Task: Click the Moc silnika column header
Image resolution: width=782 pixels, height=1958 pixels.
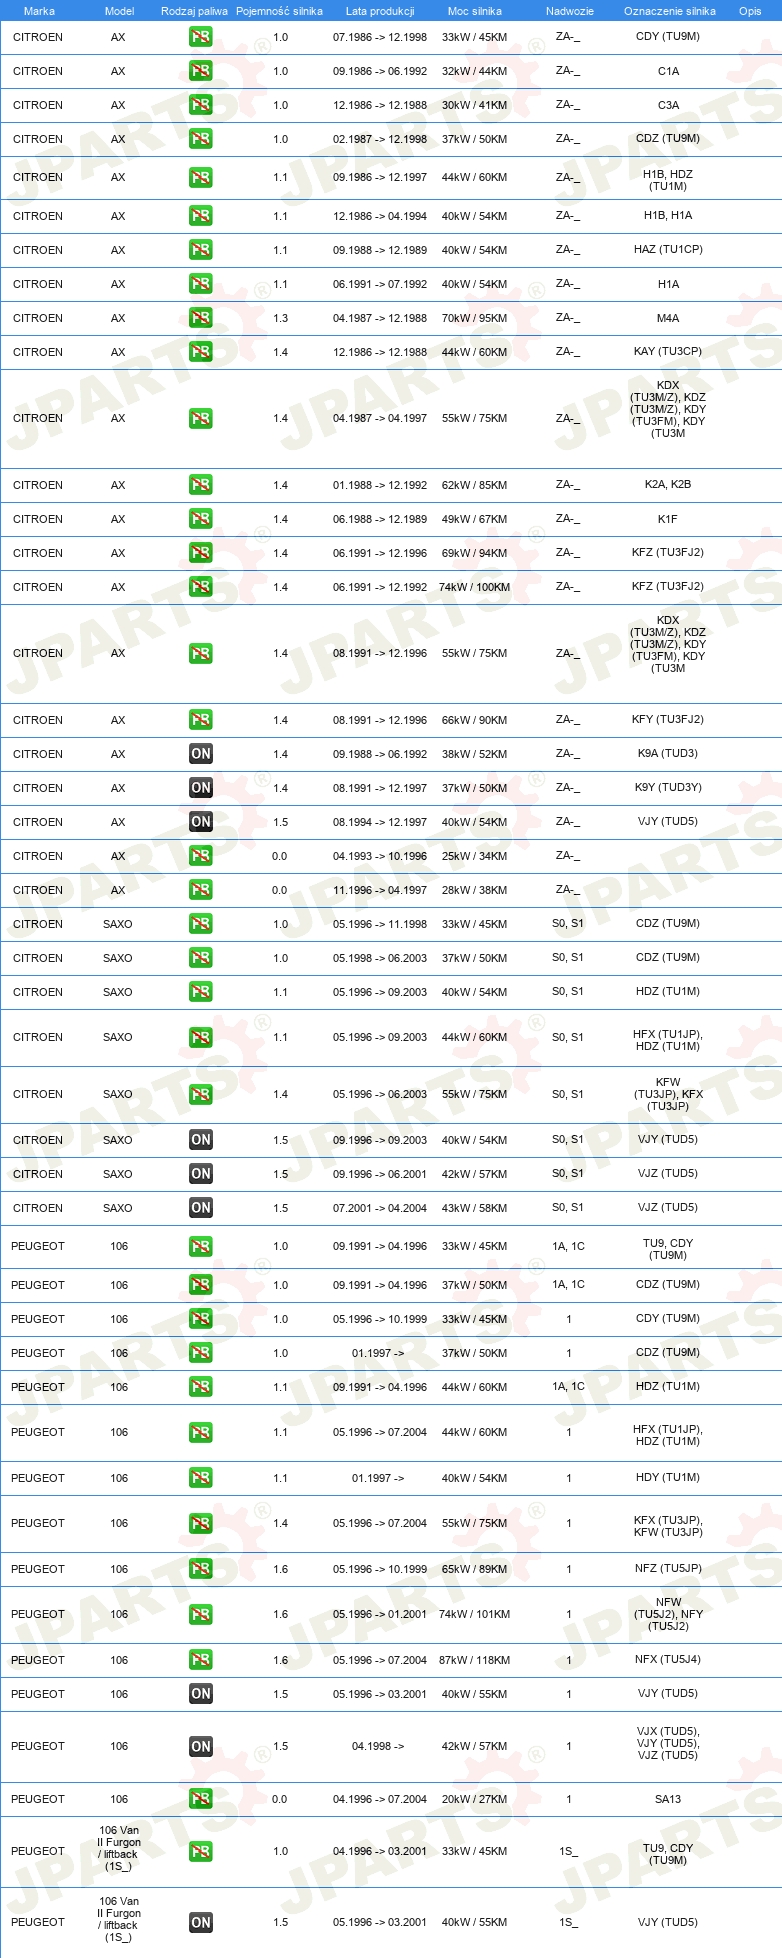Action: 475,11
